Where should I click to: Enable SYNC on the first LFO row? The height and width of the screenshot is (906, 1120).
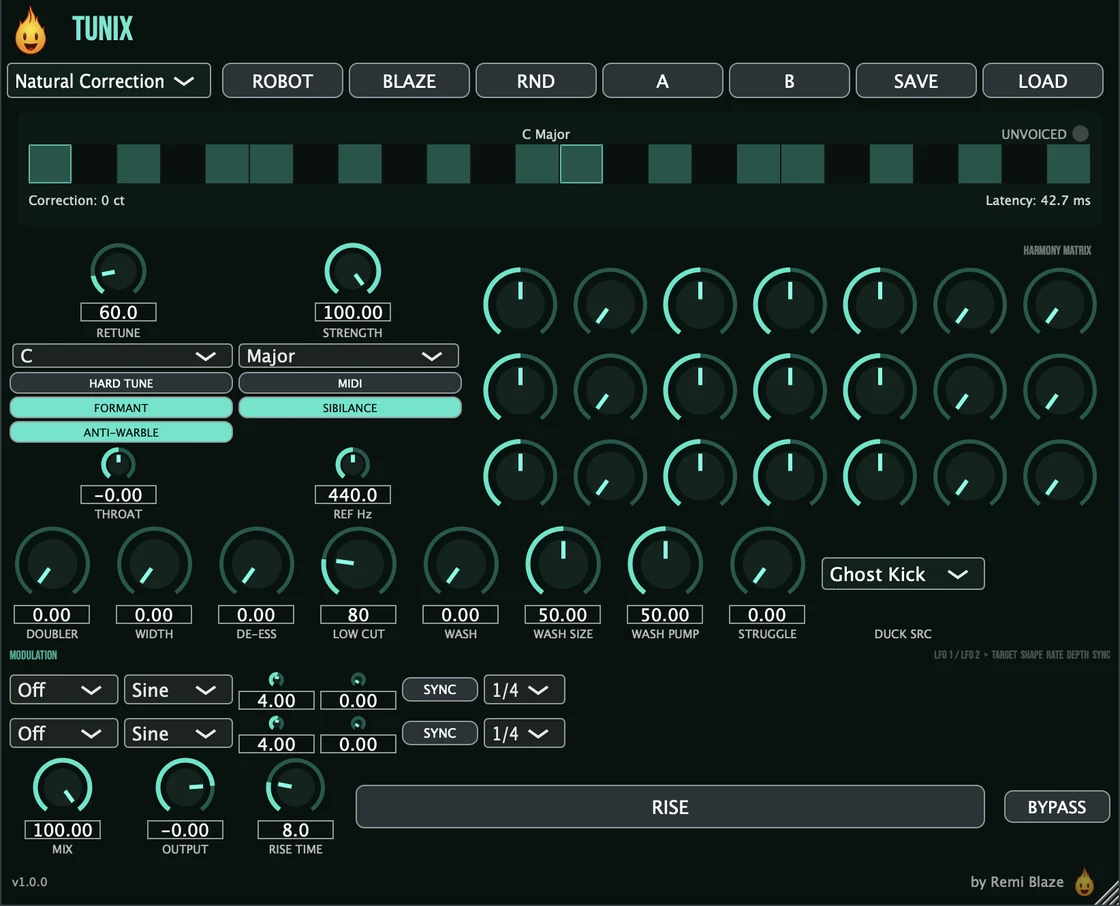tap(439, 690)
